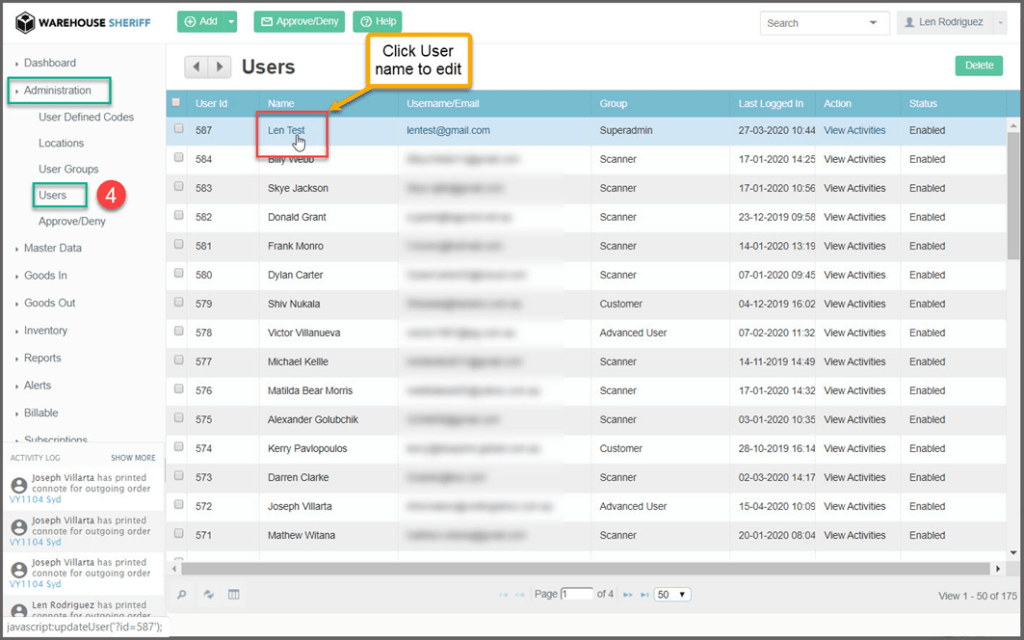Screen dimensions: 1024x640
Task: Check the select-all checkbox in table header
Action: point(177,102)
